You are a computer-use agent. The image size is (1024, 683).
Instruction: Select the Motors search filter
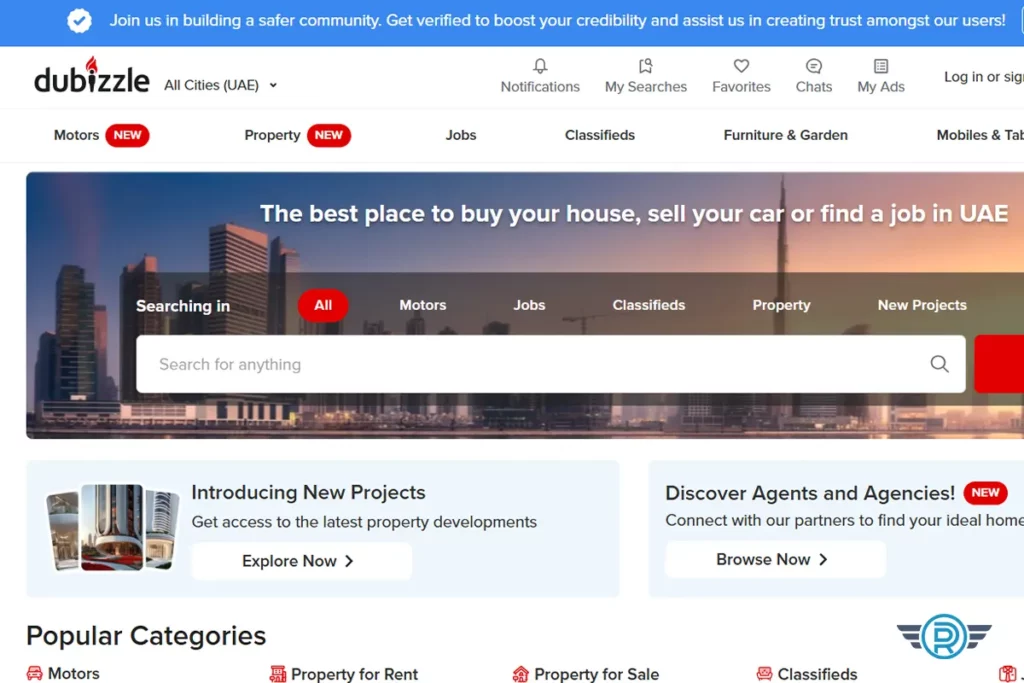point(423,305)
